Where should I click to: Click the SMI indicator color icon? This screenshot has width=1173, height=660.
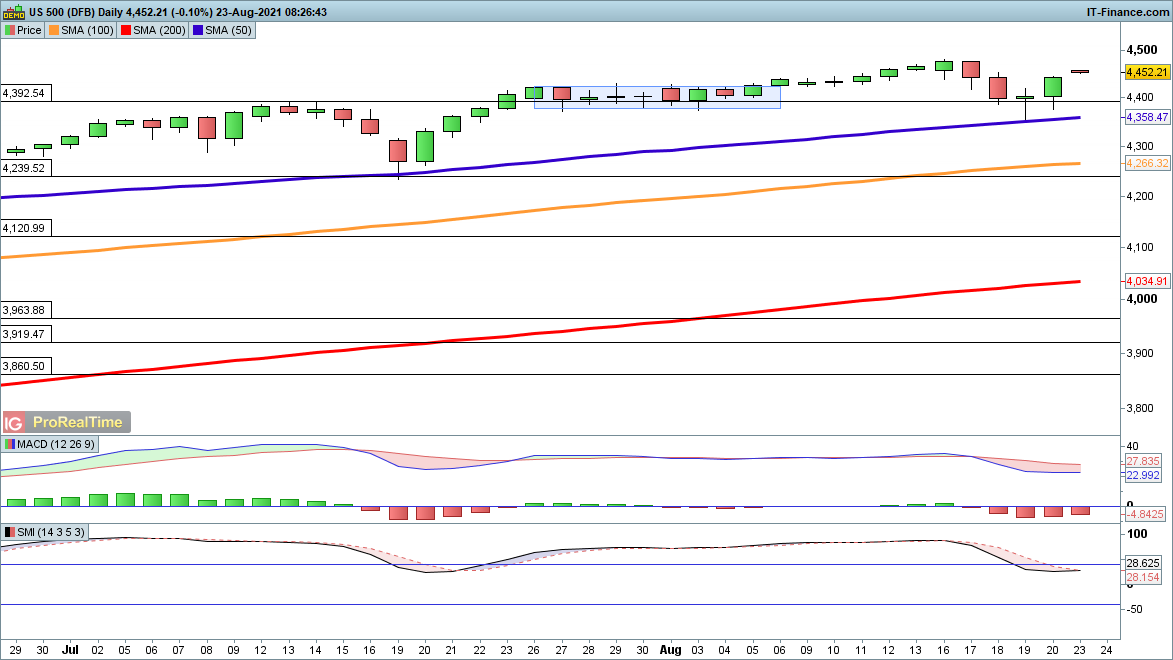[9, 532]
